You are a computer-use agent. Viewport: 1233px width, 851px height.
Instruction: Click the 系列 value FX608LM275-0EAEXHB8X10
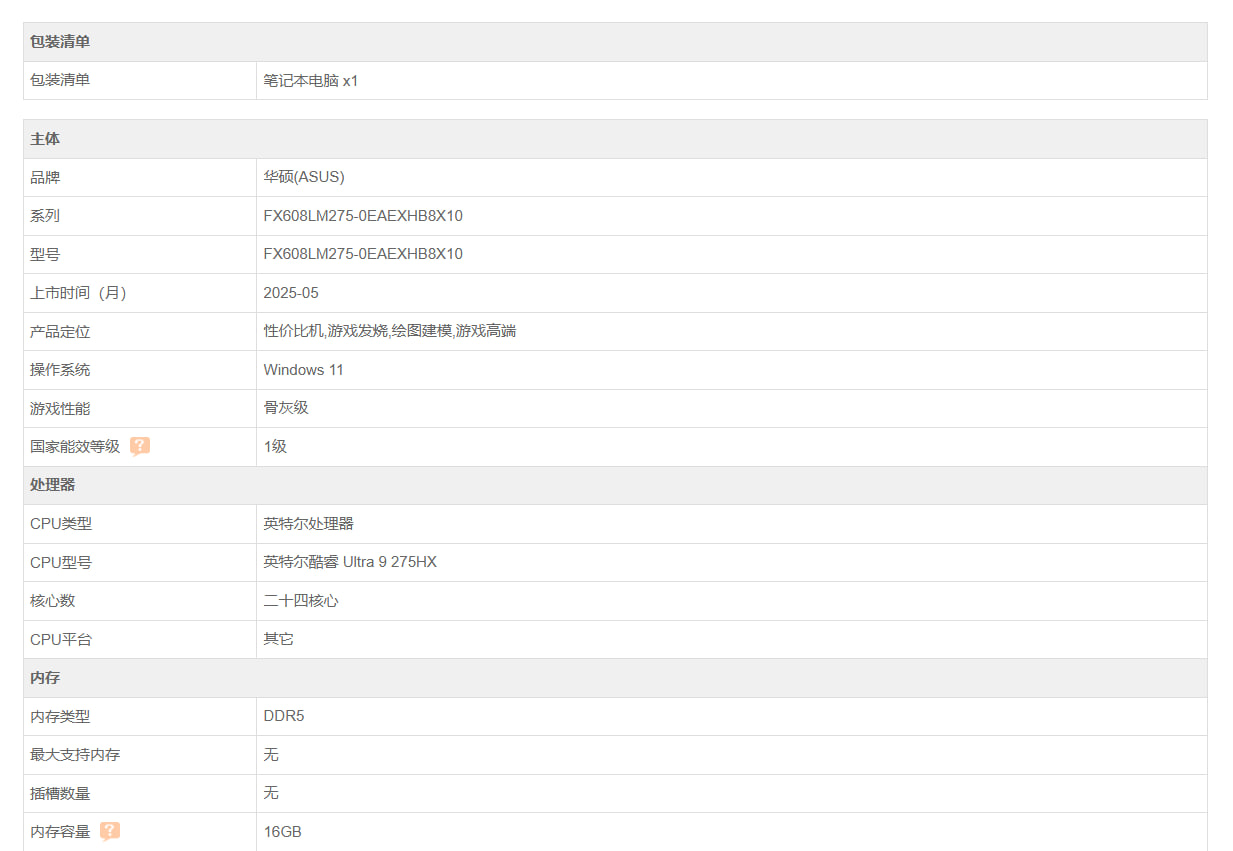(363, 216)
